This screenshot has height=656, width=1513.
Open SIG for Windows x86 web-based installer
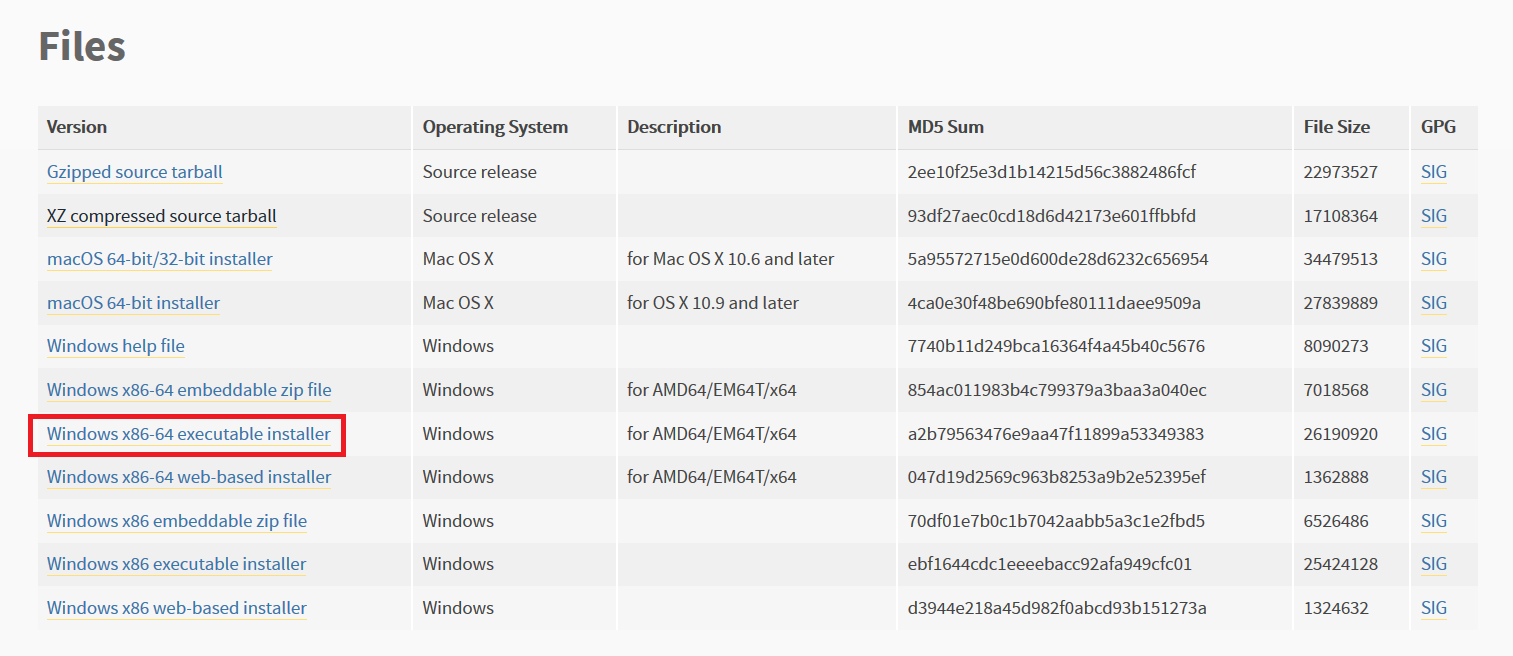(x=1434, y=608)
